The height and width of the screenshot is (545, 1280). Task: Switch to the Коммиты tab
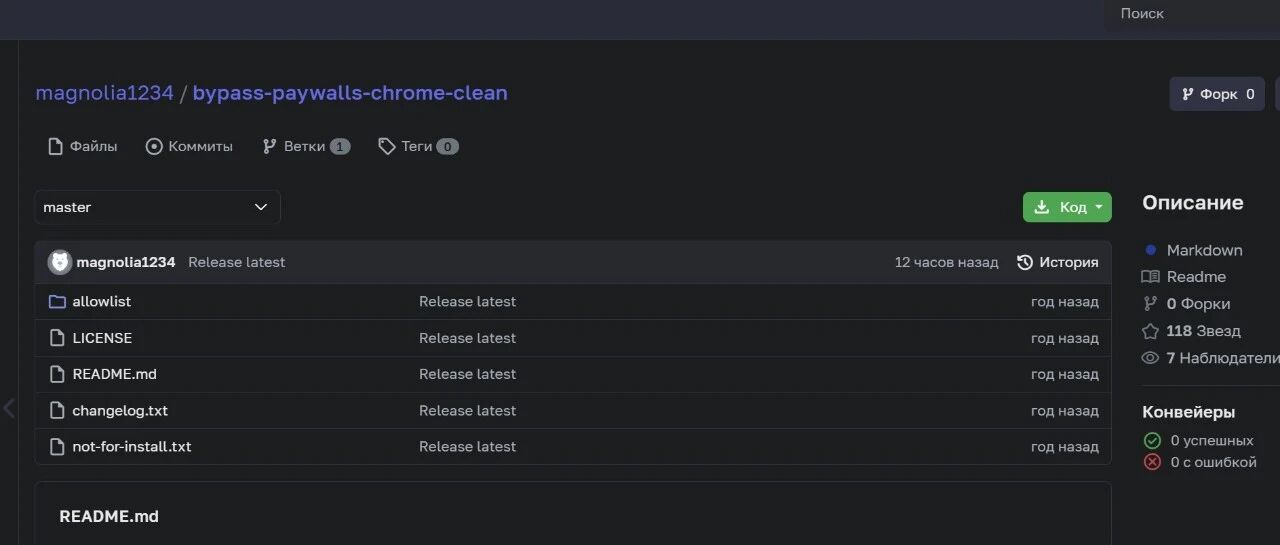tap(190, 146)
